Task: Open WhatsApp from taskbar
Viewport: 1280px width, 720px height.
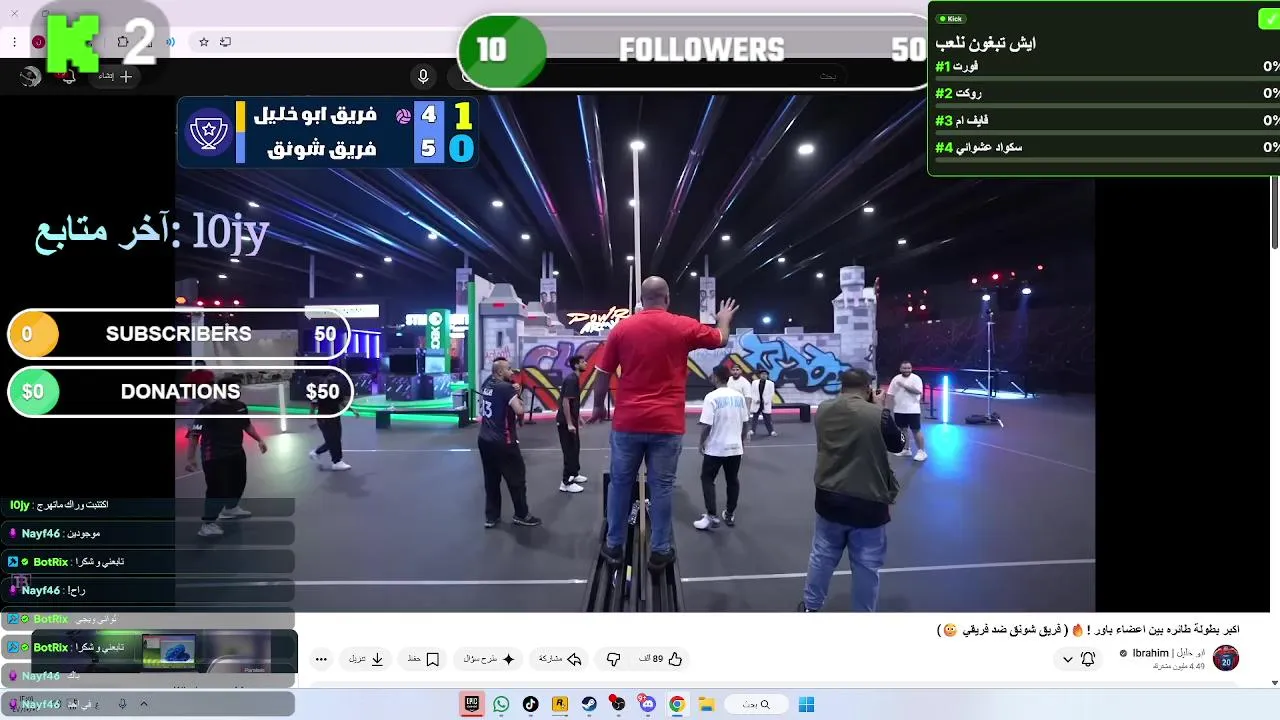Action: click(501, 704)
